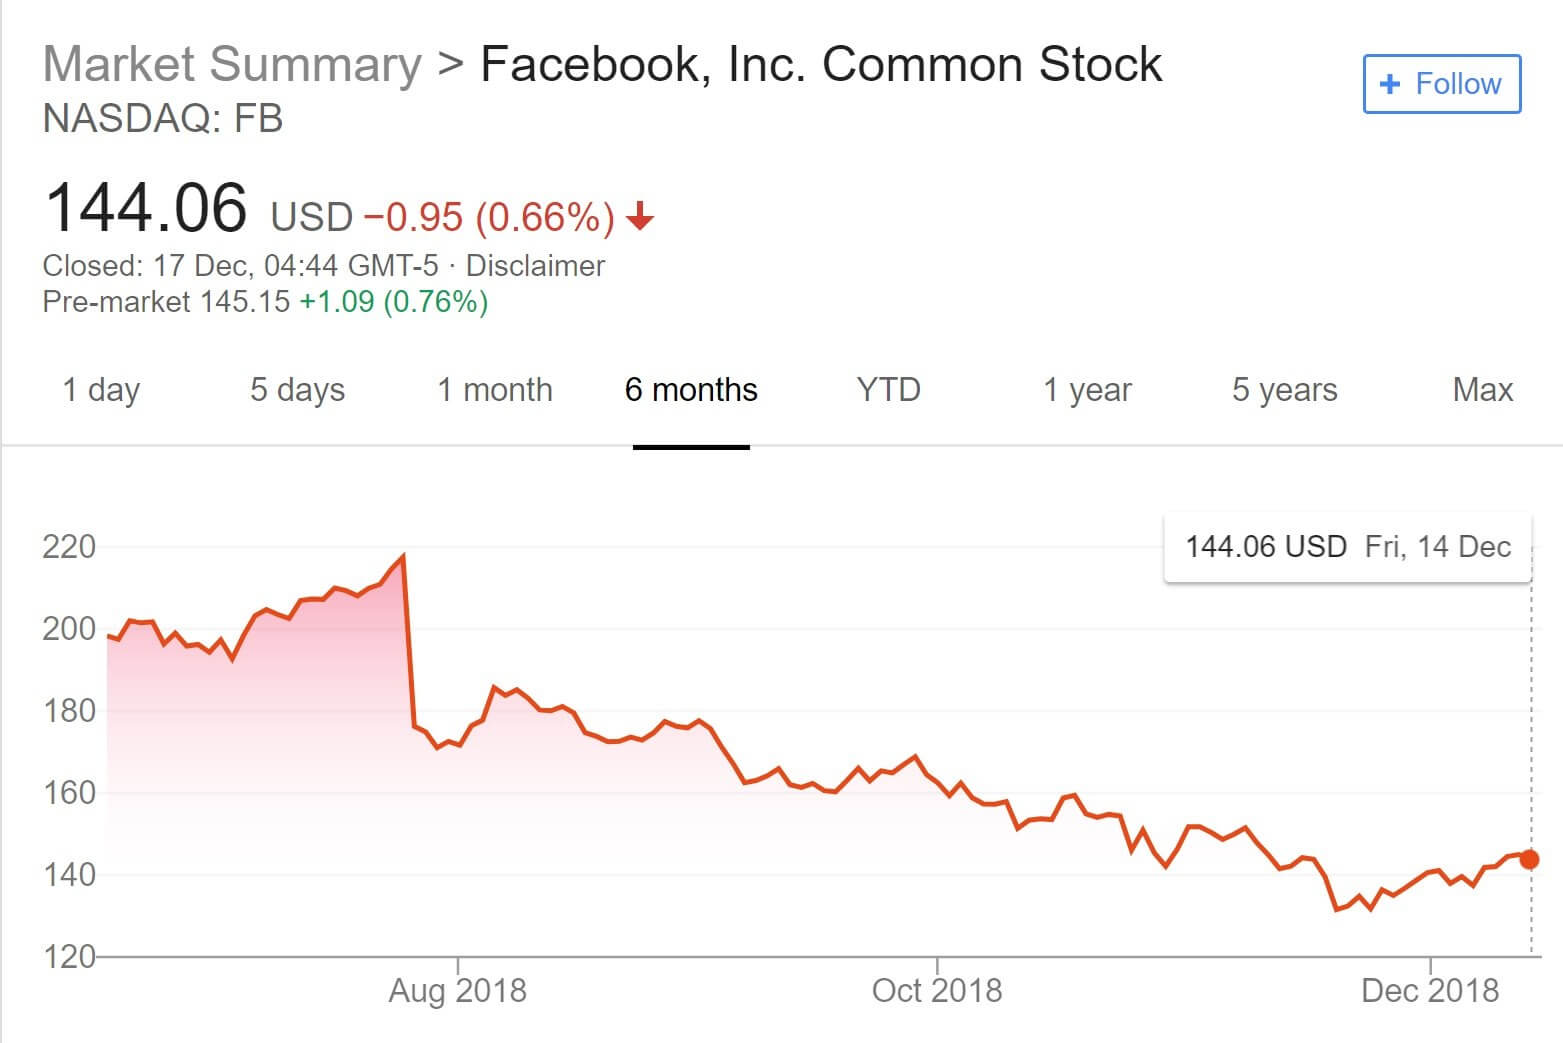Open the Disclaimer link
1563x1043 pixels.
535,266
